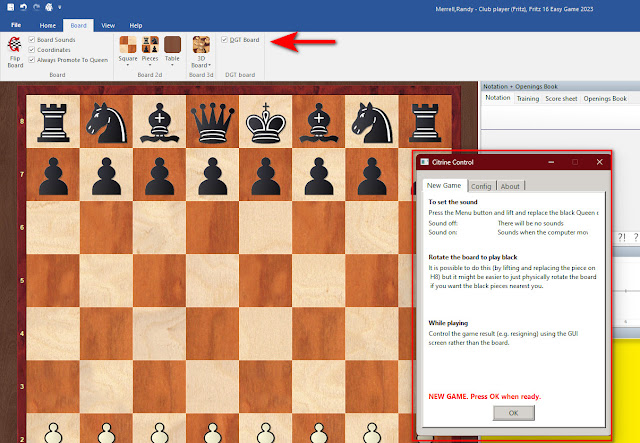Click the 'NEW GAME. Press OK when ready.' text
This screenshot has height=443, width=640.
point(484,396)
